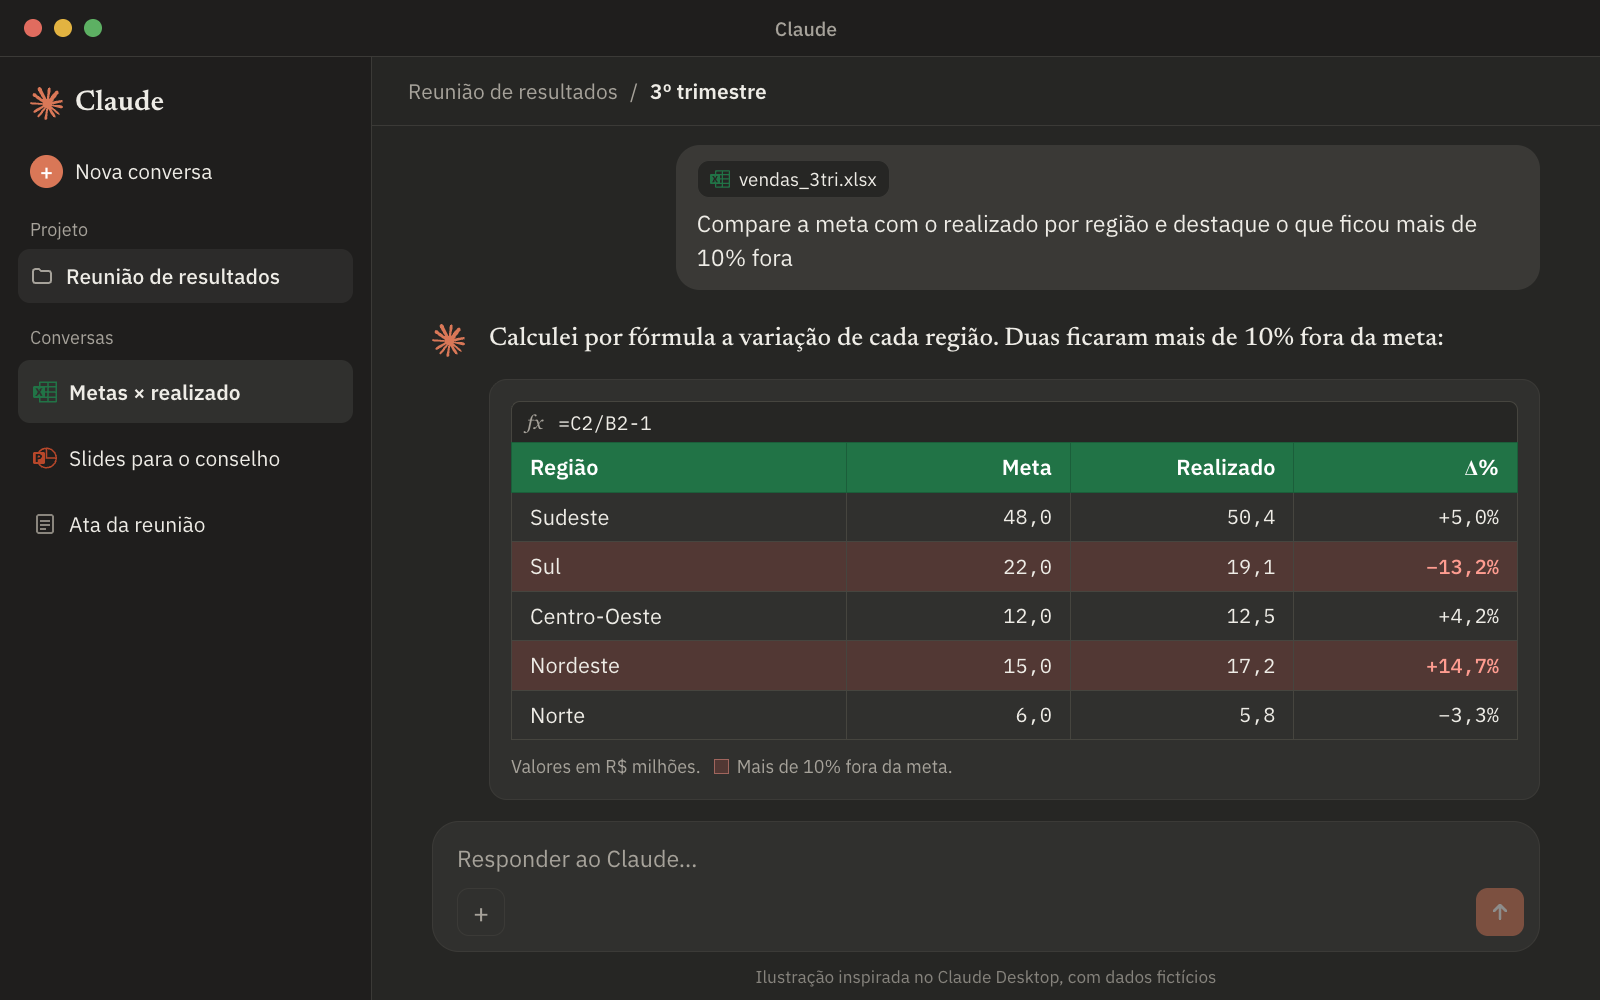
Task: Go to Reunião de resultados breadcrumb
Action: [x=513, y=92]
